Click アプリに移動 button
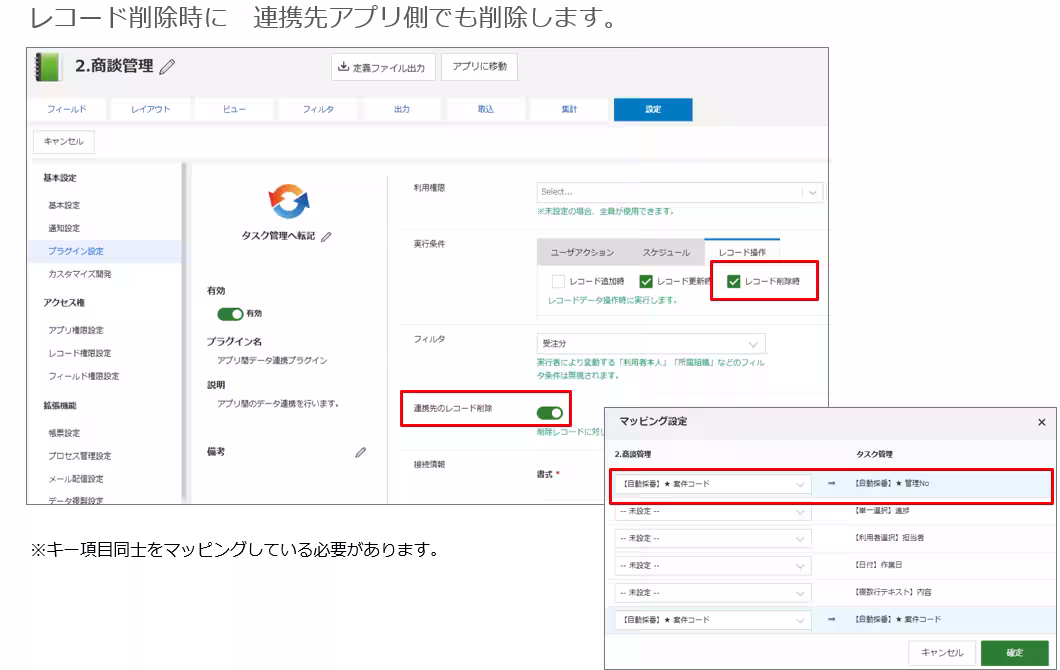1060x670 pixels. click(x=479, y=66)
